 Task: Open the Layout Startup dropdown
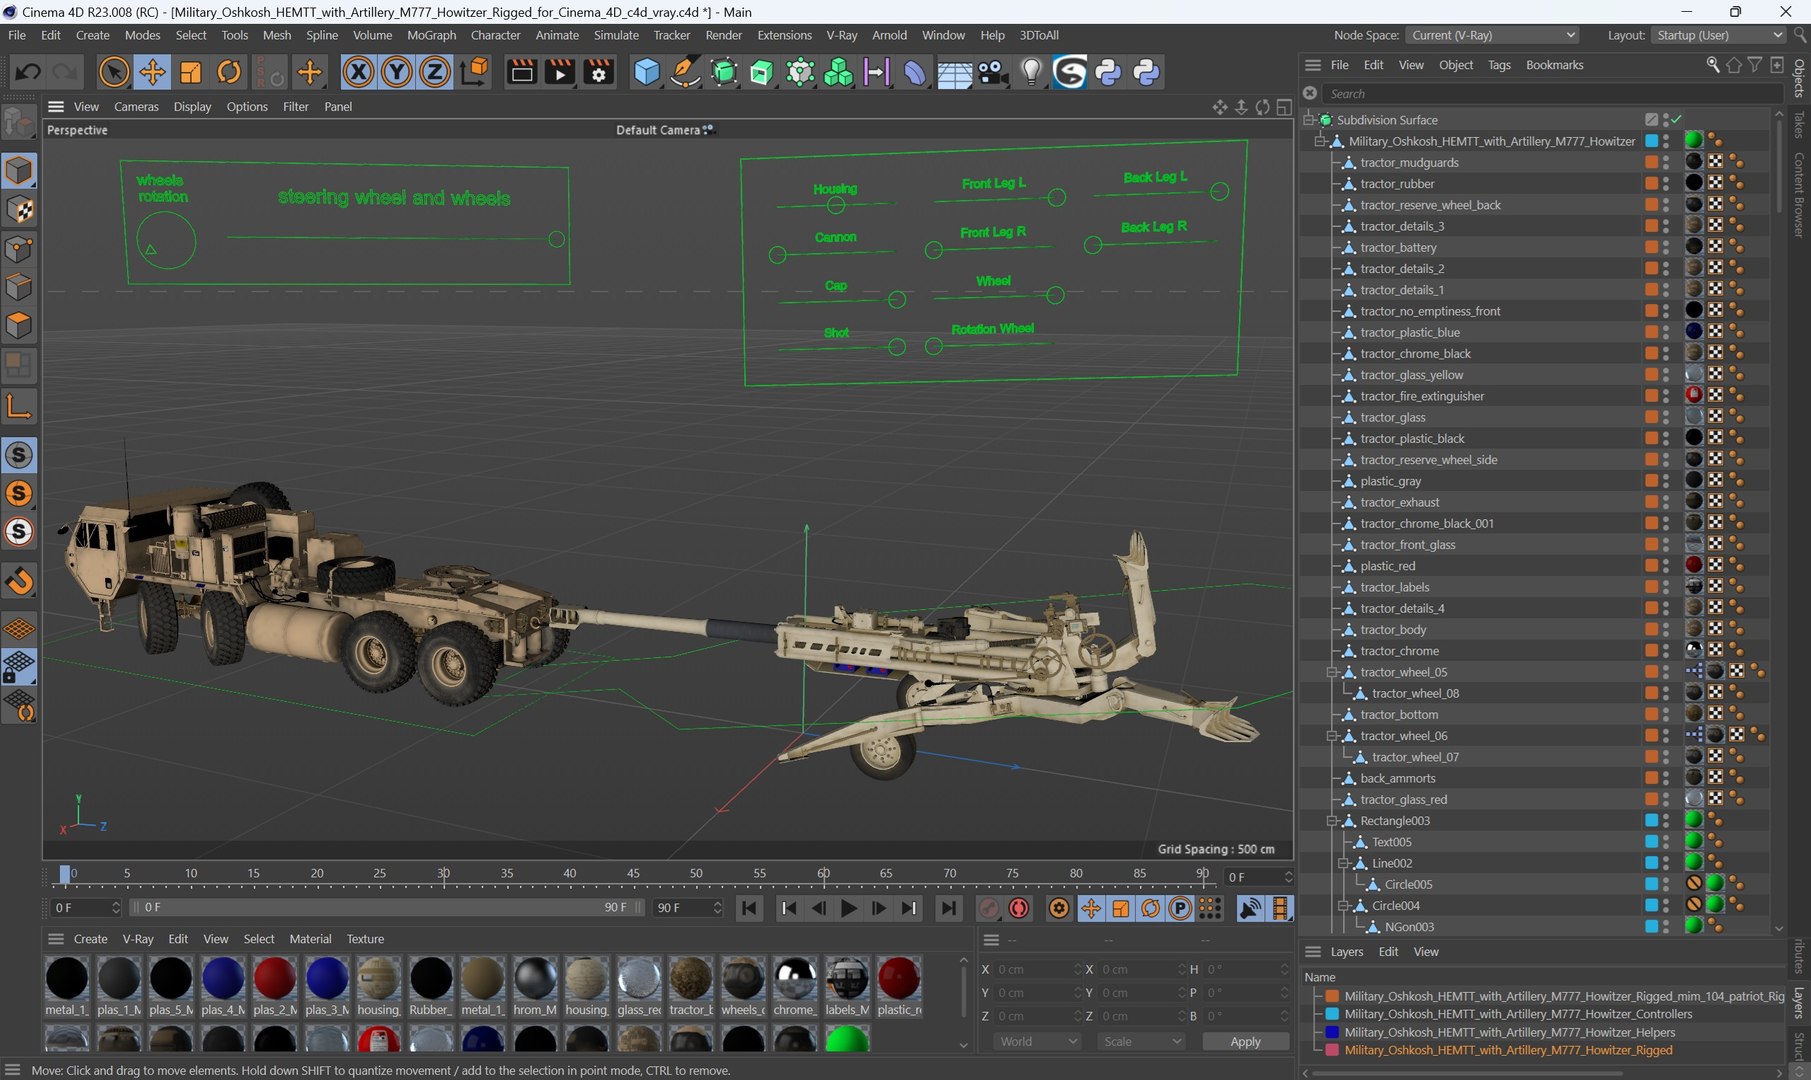(1717, 35)
